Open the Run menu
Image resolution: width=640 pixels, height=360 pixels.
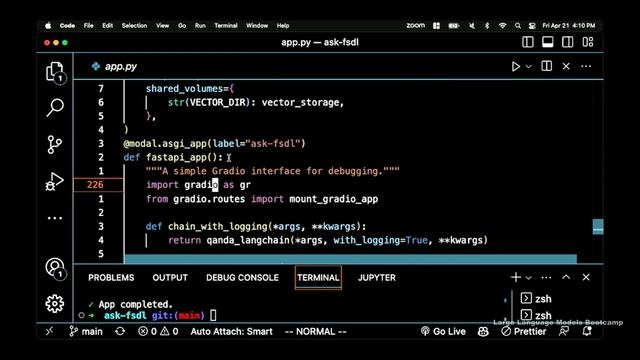(200, 26)
